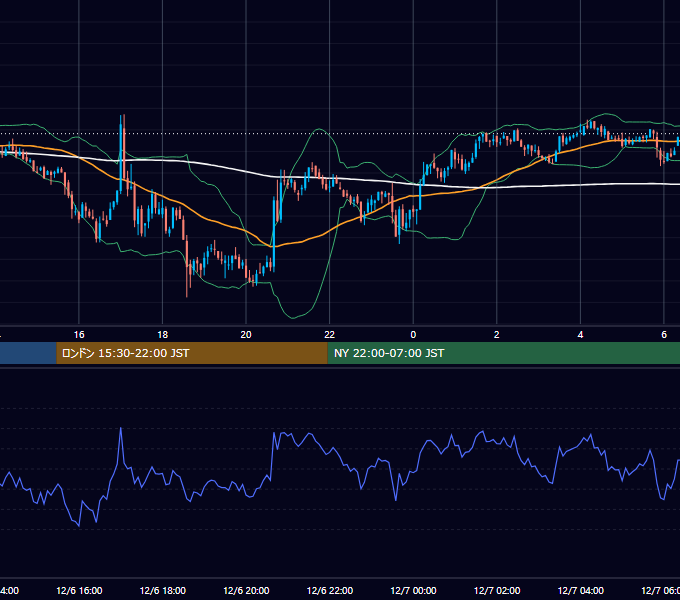The width and height of the screenshot is (680, 600).
Task: Click the upper chart axis label 16
Action: (79, 335)
